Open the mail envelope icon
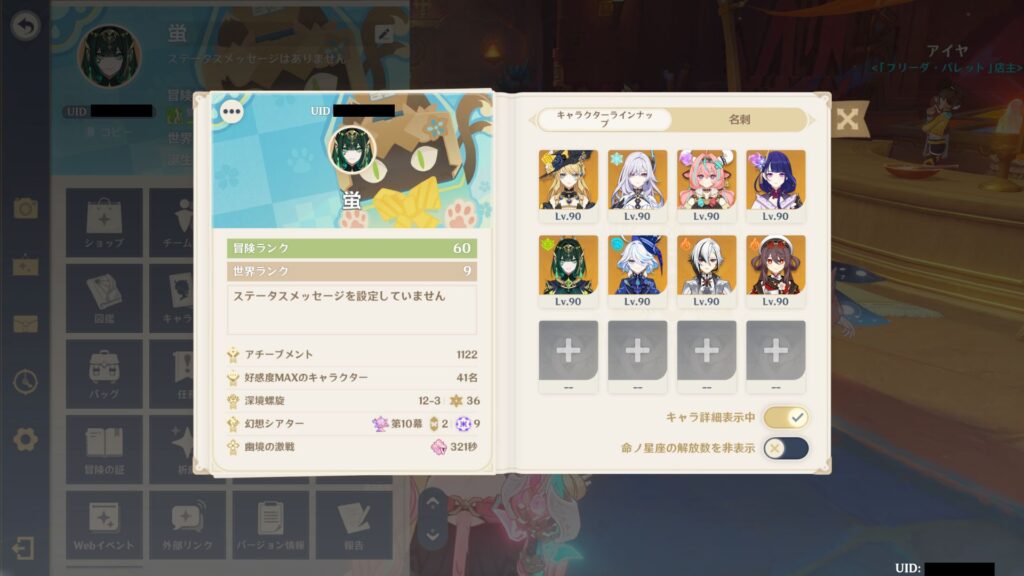Viewport: 1024px width, 576px height. (25, 324)
